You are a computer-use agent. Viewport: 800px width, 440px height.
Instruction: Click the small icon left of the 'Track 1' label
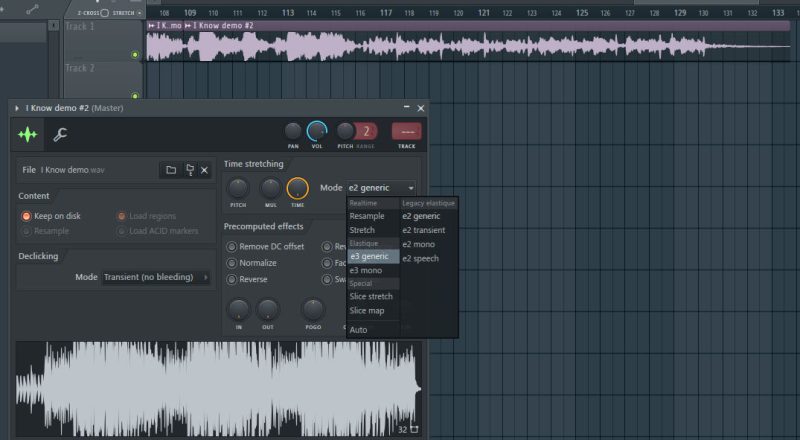54,25
